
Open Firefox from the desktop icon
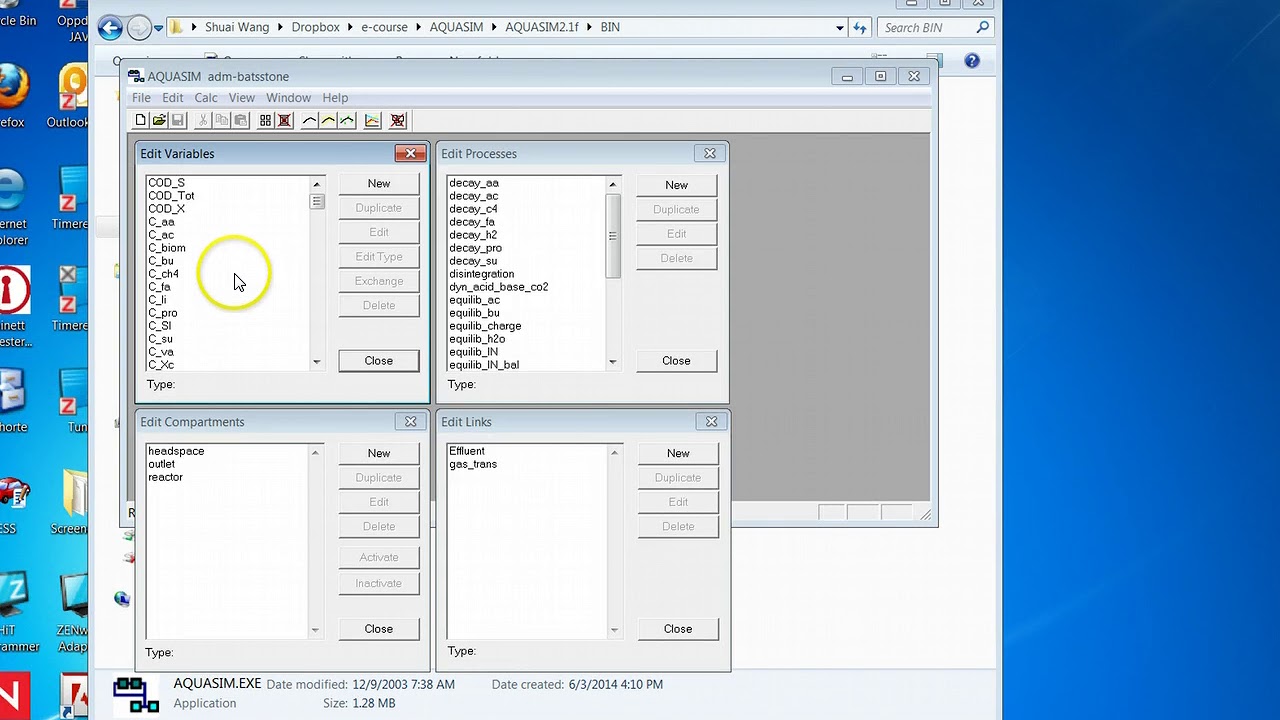point(12,88)
